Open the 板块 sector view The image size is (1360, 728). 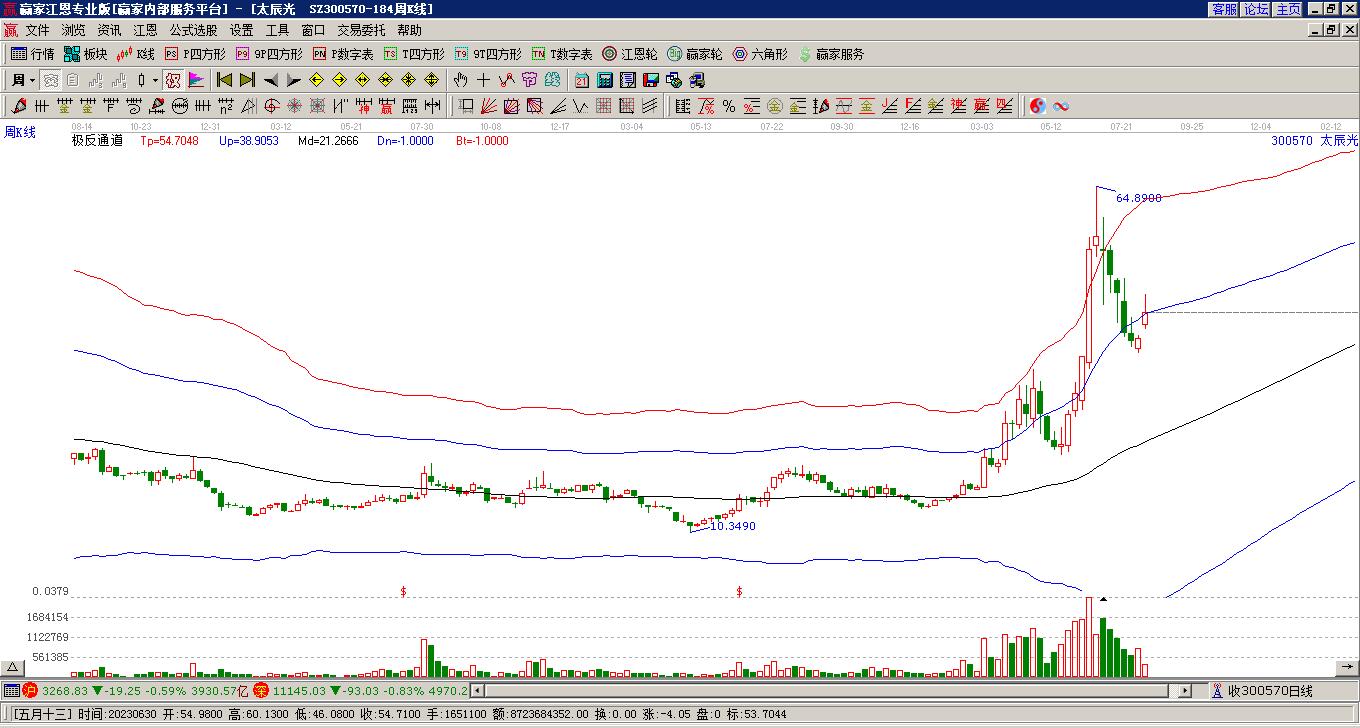click(x=86, y=54)
